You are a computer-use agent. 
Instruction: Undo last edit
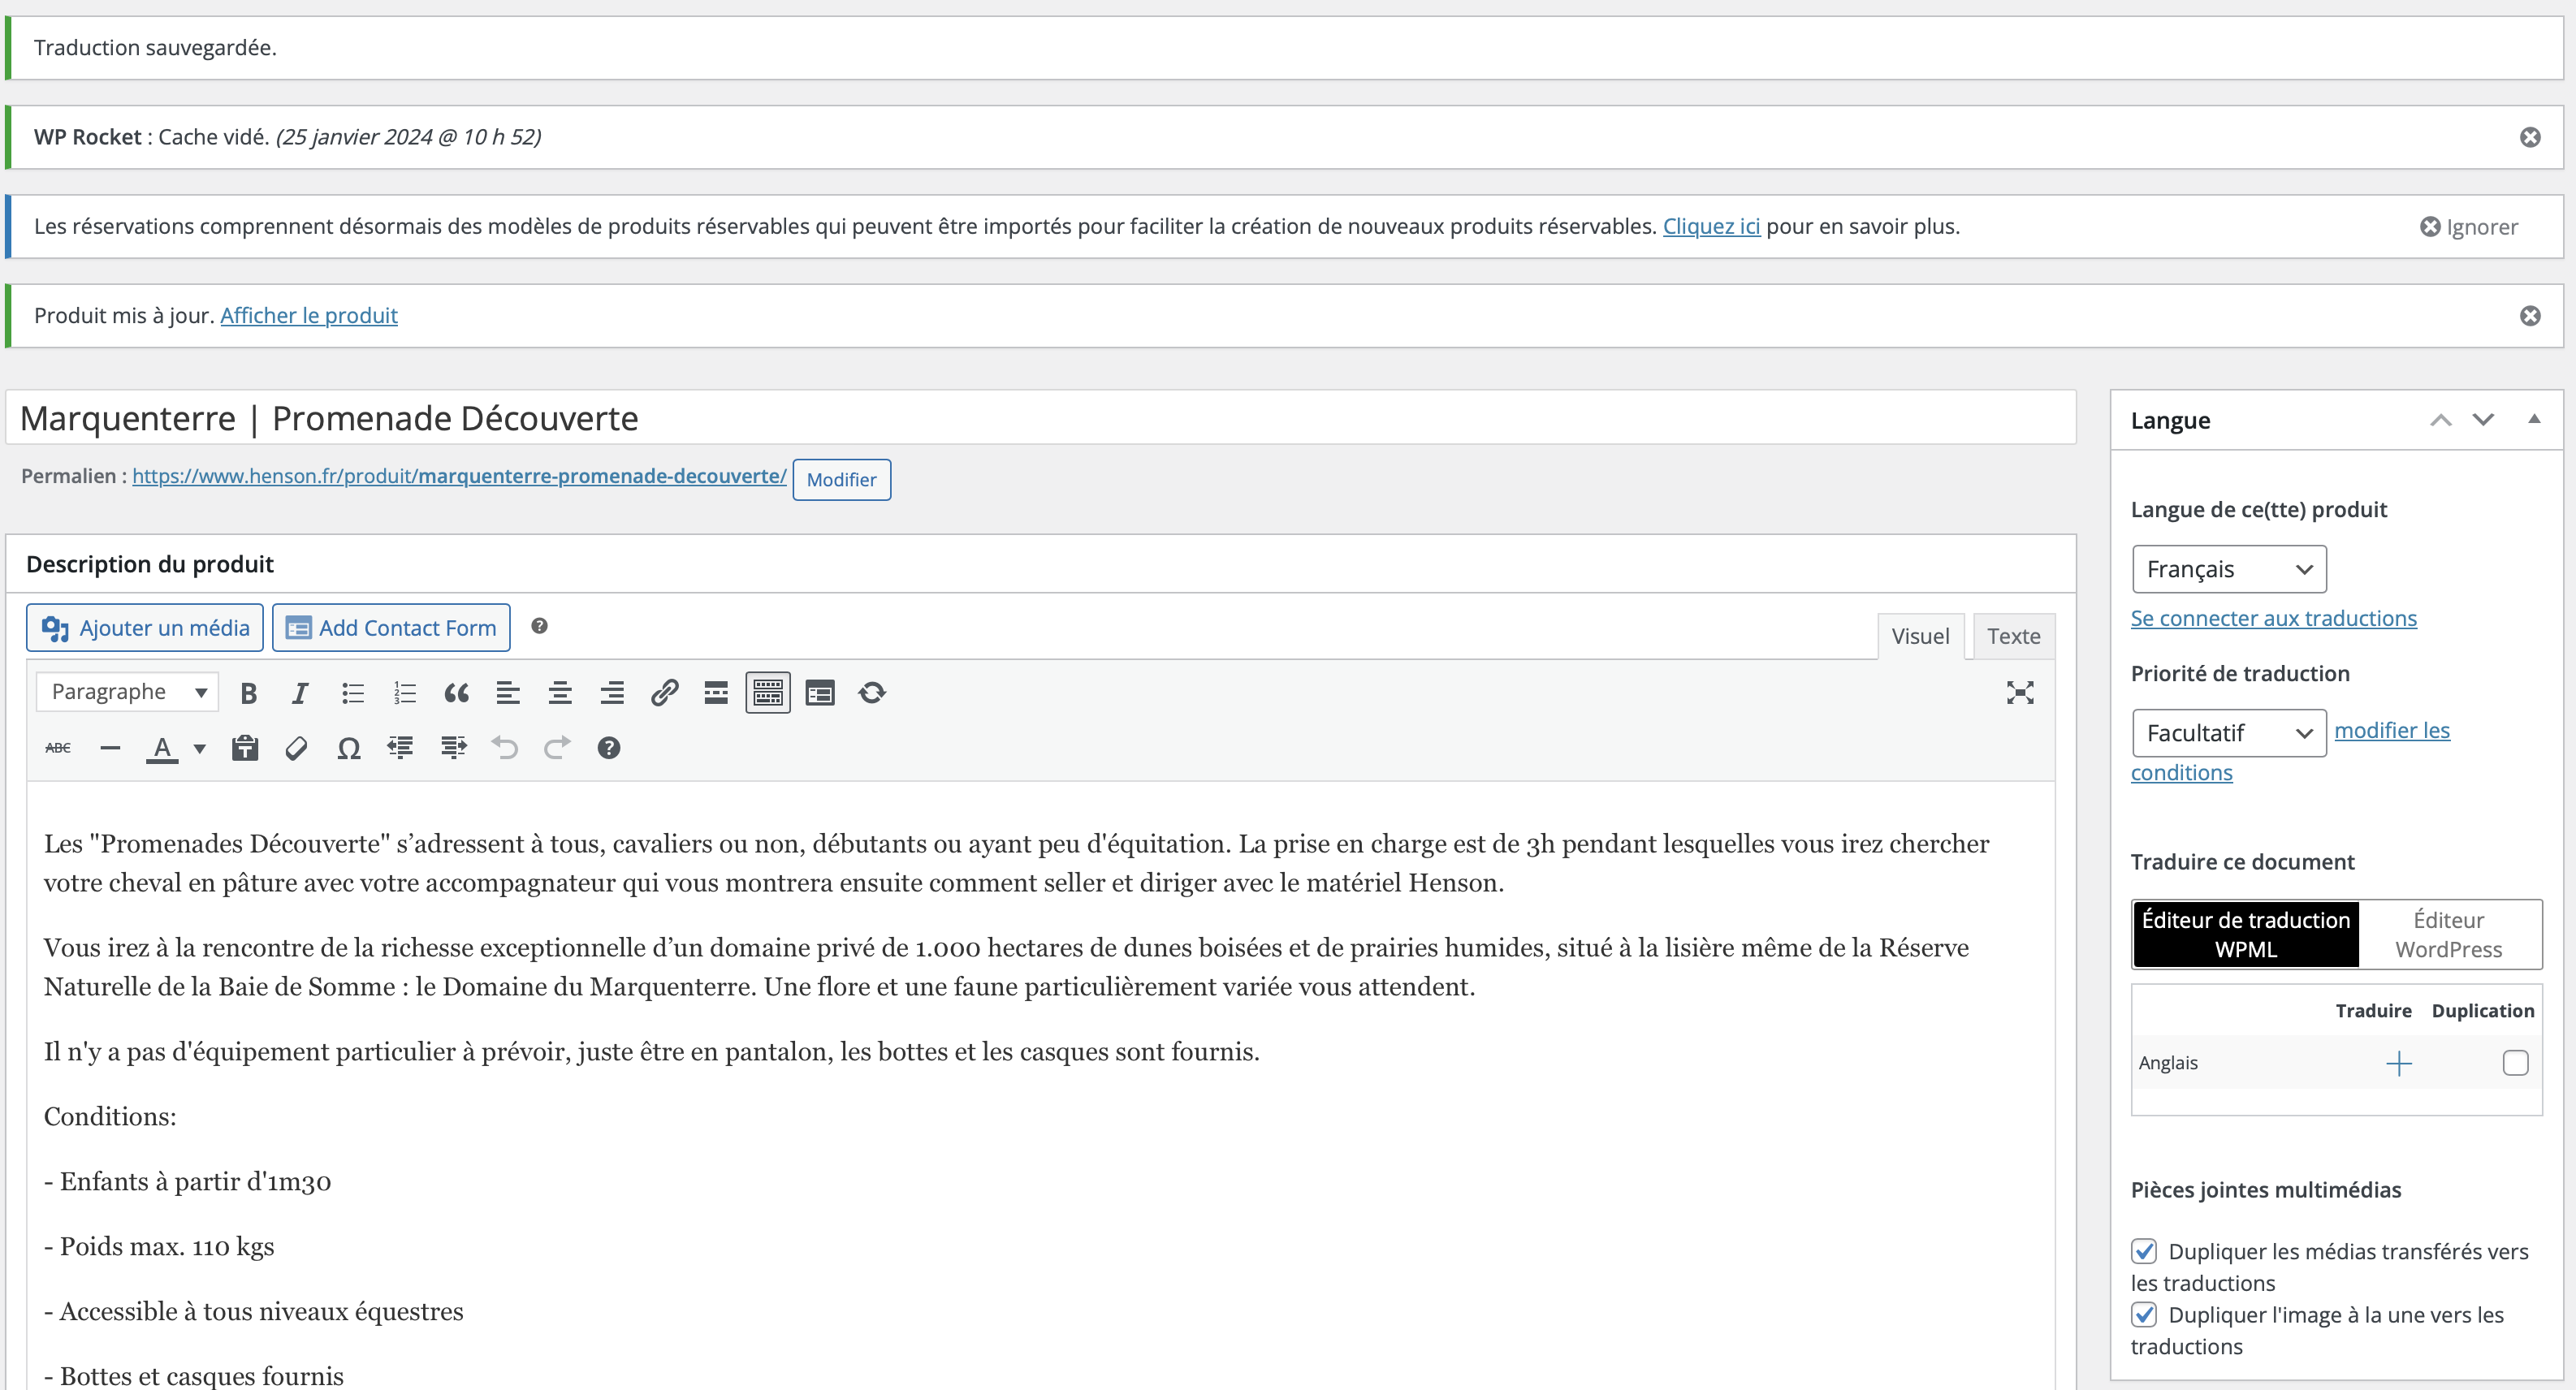[x=505, y=748]
